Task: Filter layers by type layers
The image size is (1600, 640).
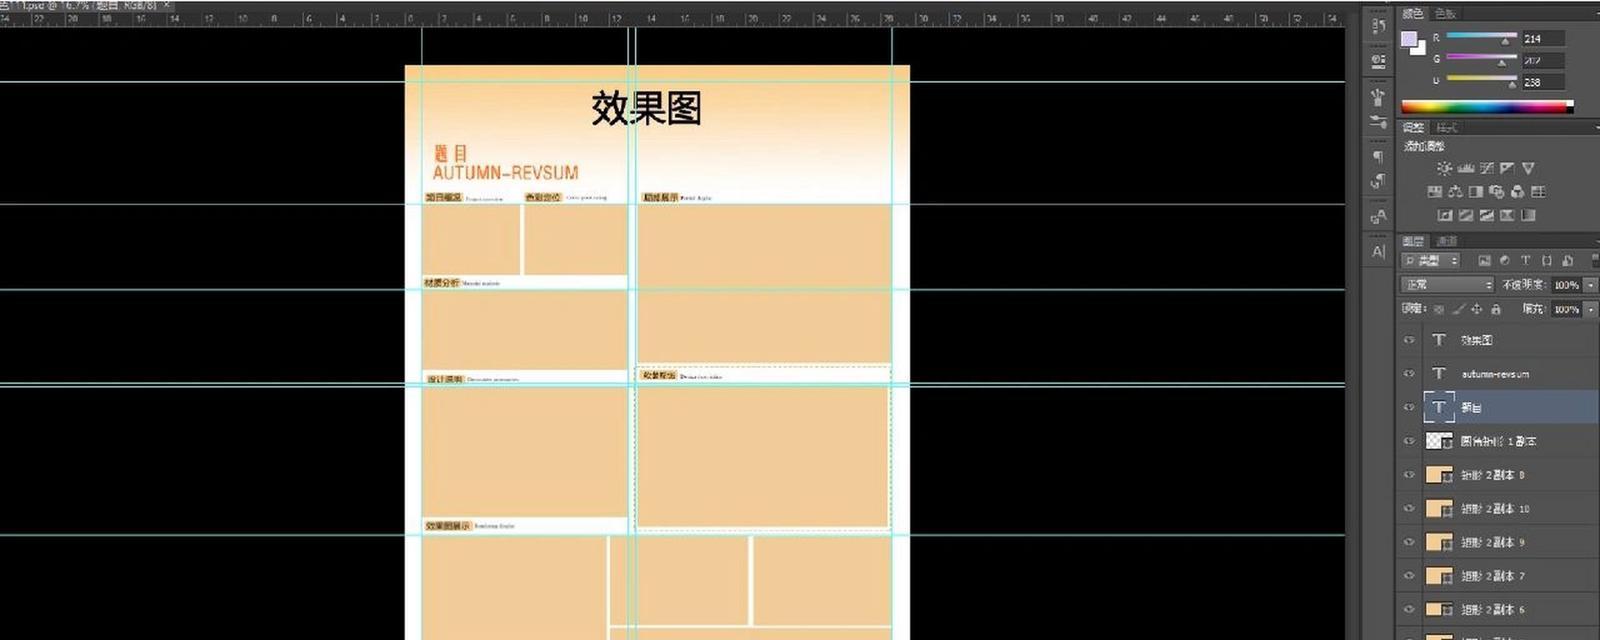Action: coord(1526,260)
